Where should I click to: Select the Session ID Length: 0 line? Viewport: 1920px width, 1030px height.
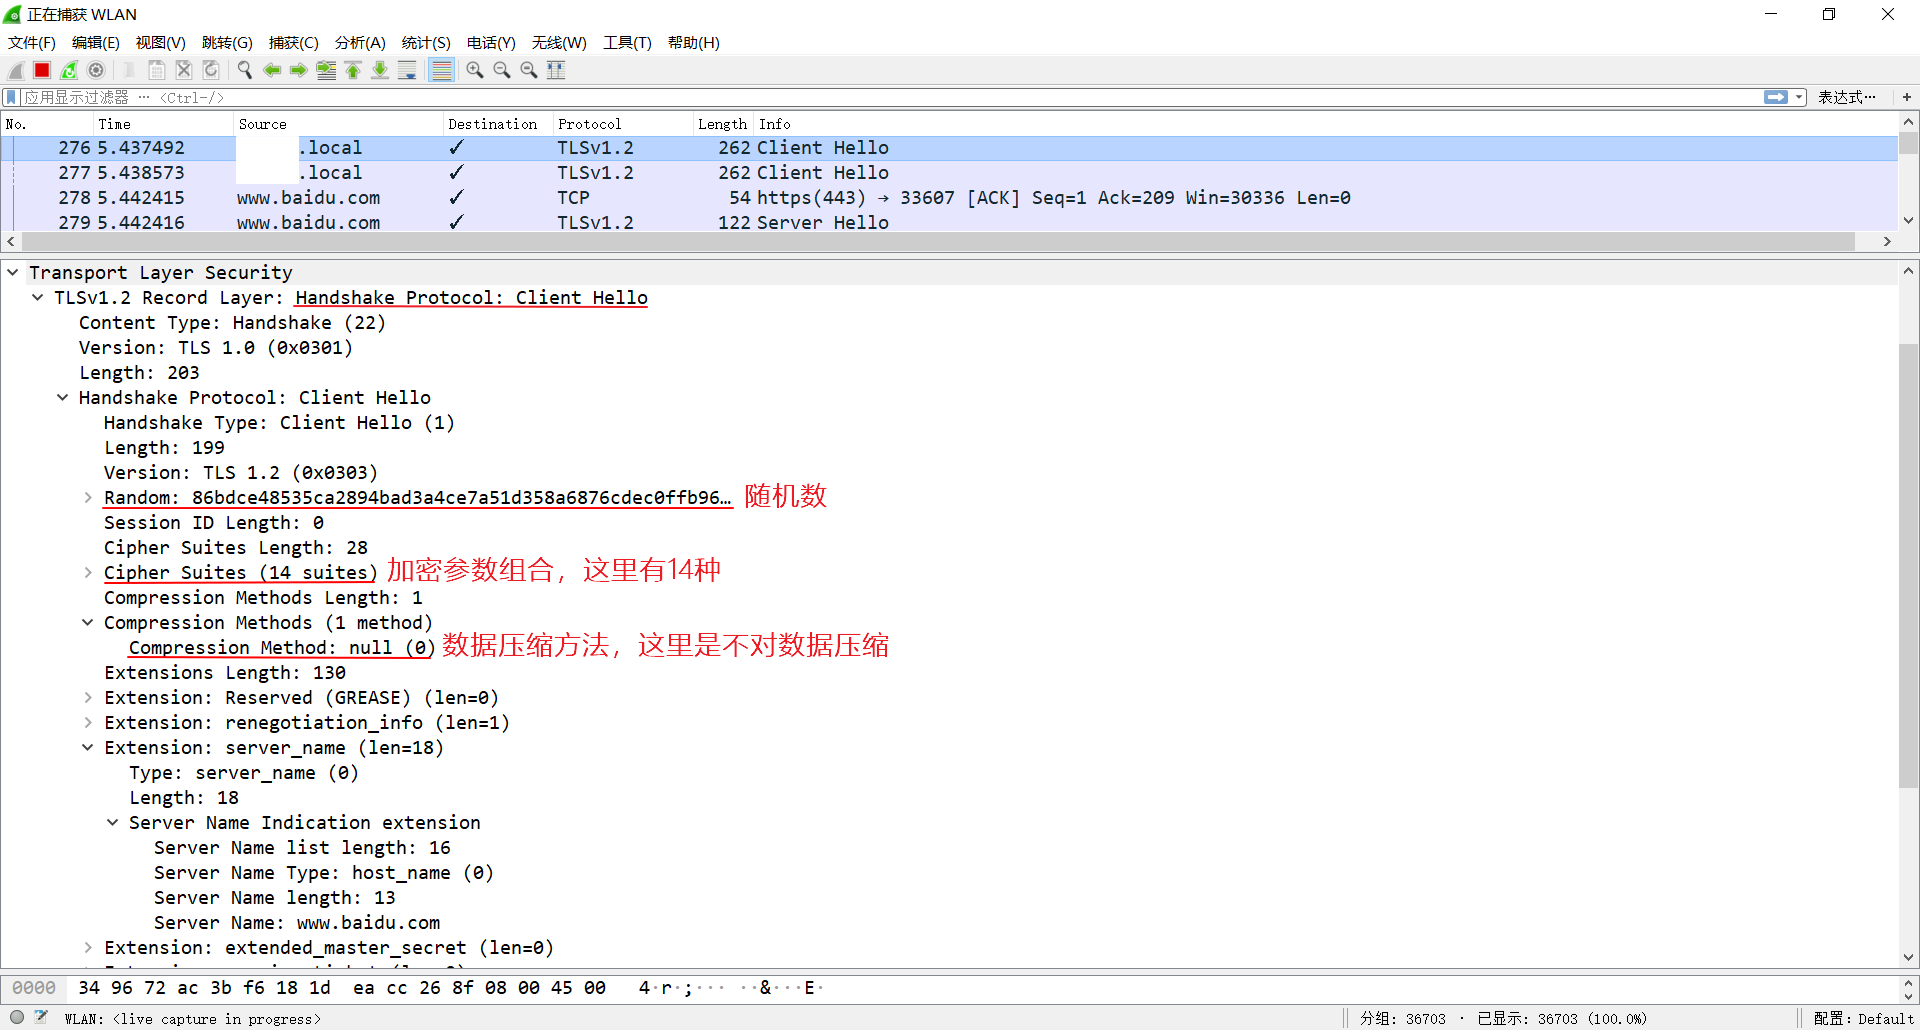tap(214, 522)
